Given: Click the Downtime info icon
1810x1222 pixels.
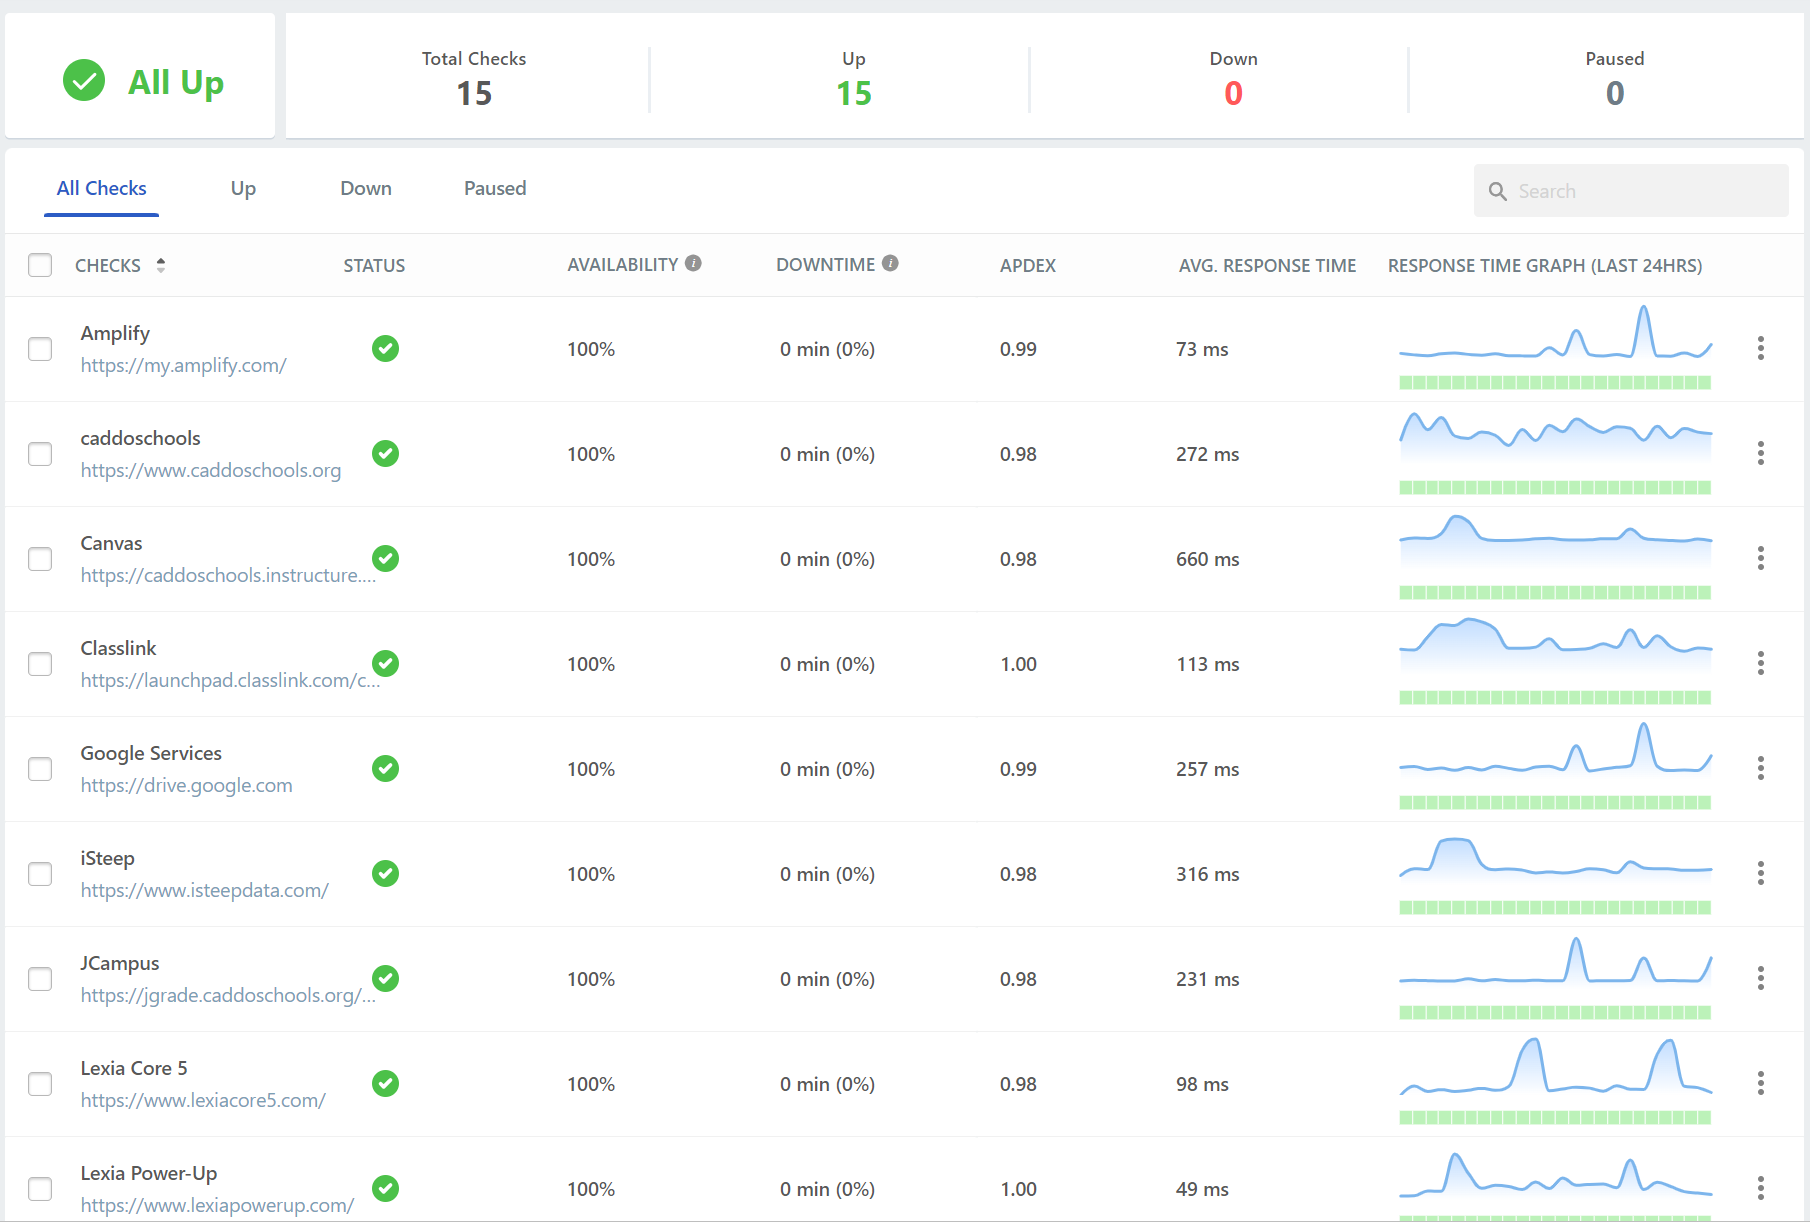Looking at the screenshot, I should click(890, 263).
